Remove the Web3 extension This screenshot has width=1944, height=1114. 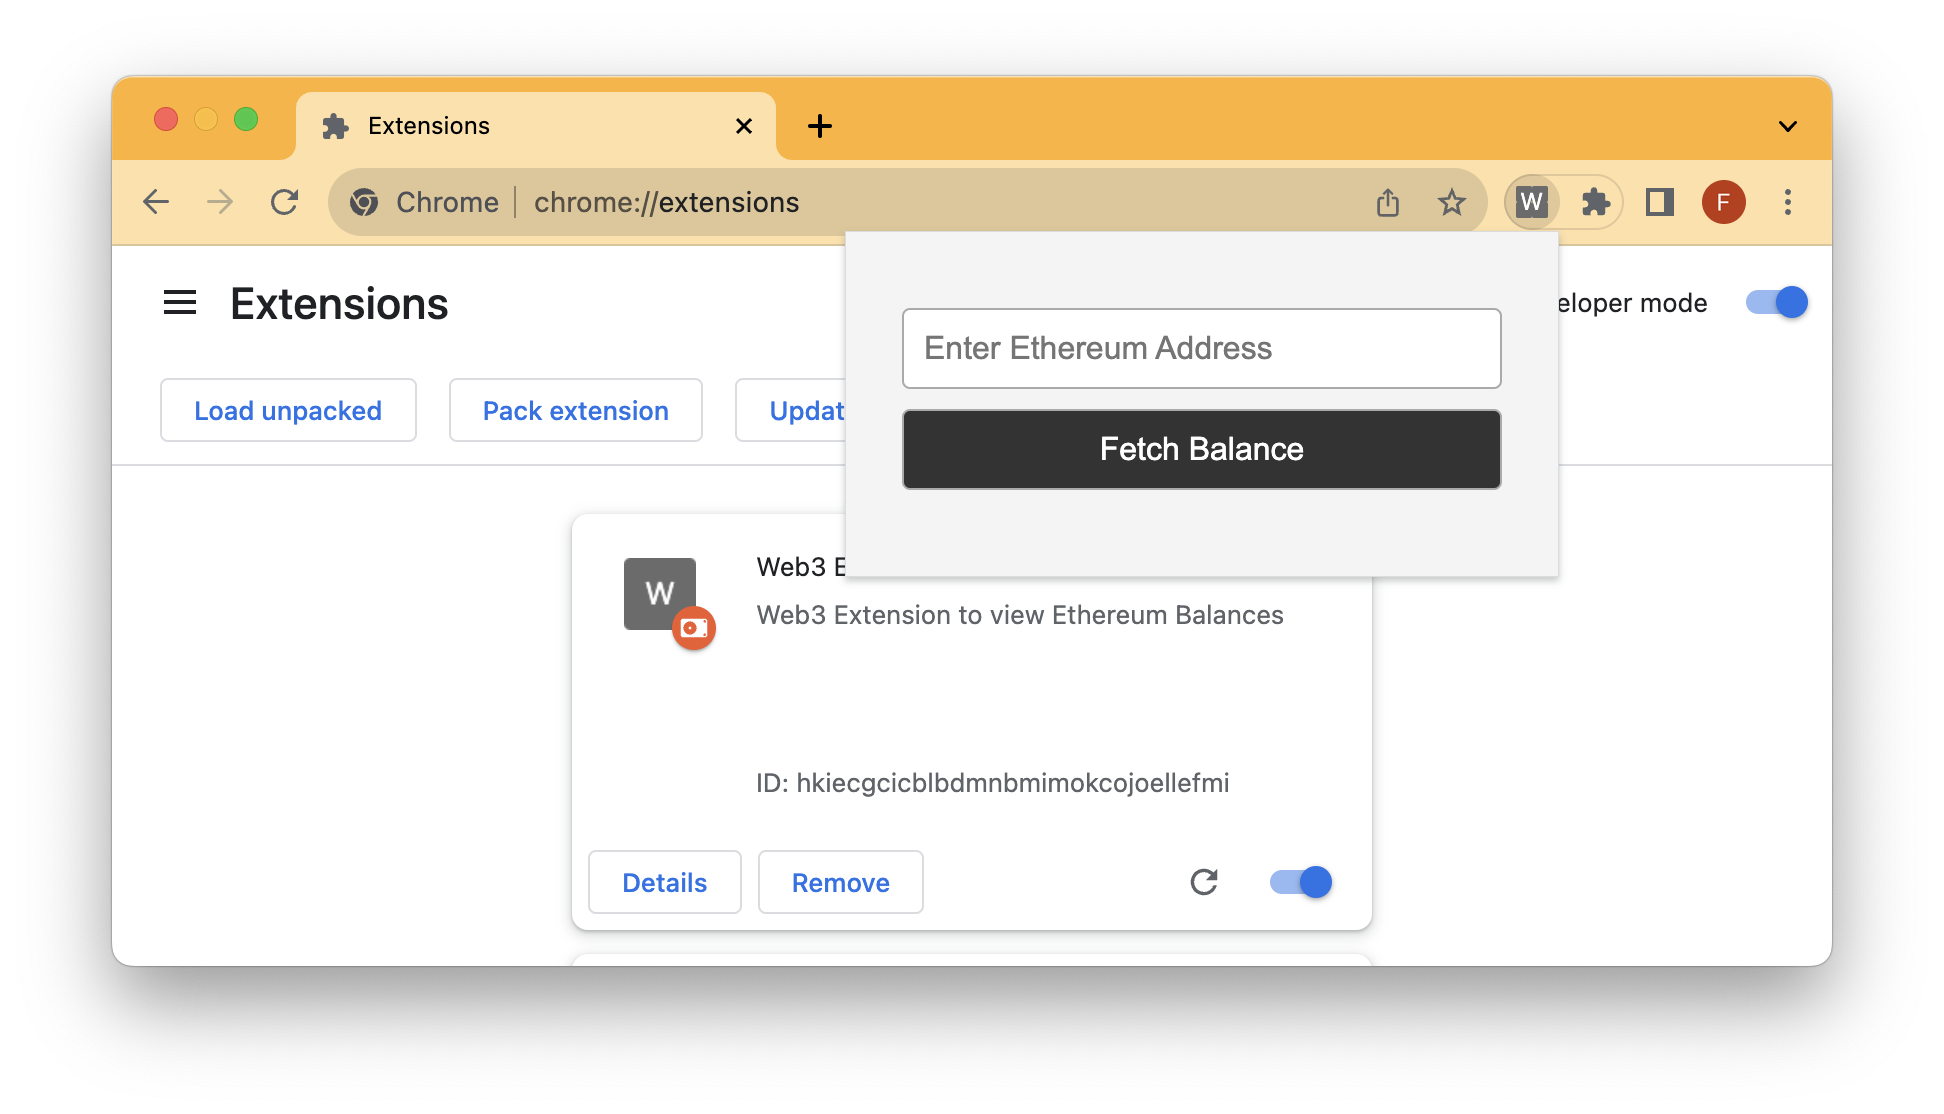point(841,882)
